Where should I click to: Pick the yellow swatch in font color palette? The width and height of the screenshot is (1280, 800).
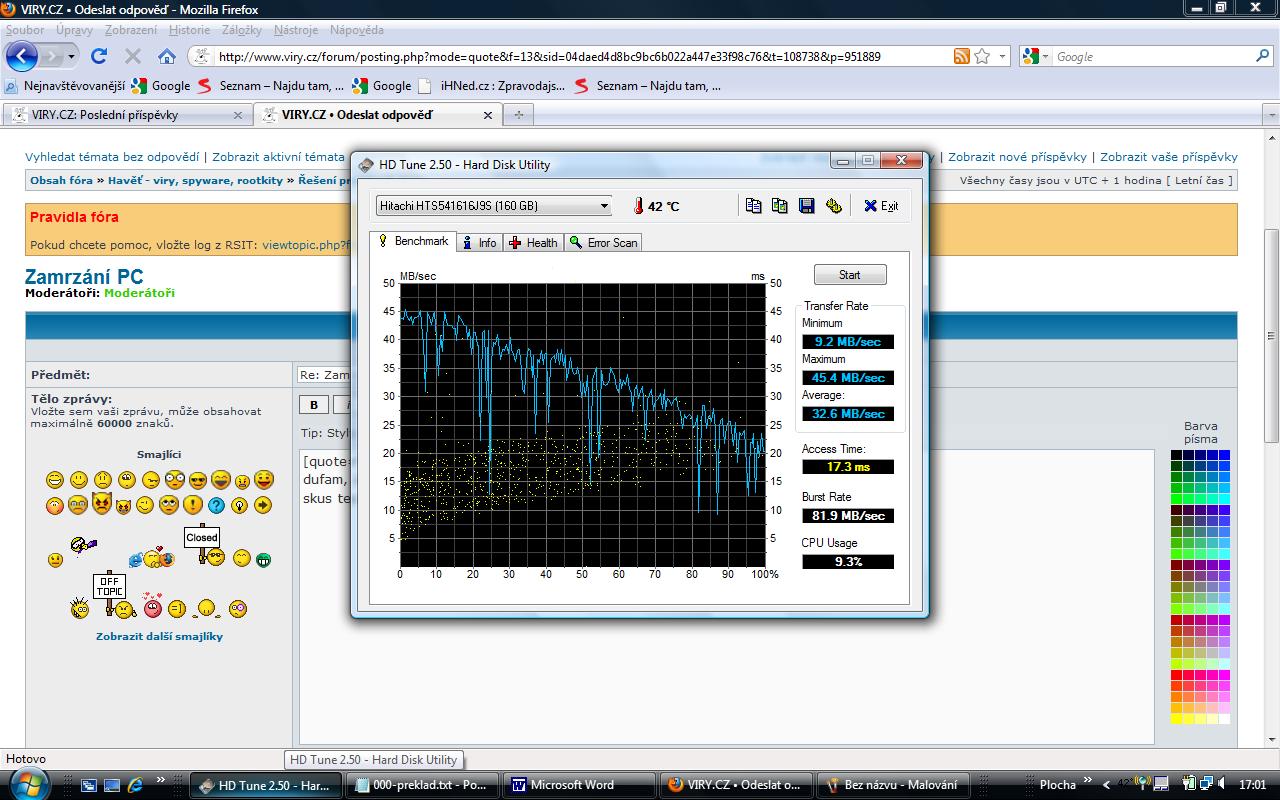point(1177,718)
